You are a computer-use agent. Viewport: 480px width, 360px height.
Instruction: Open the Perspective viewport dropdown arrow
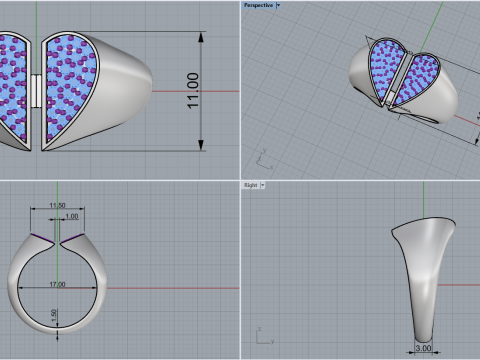coord(278,5)
